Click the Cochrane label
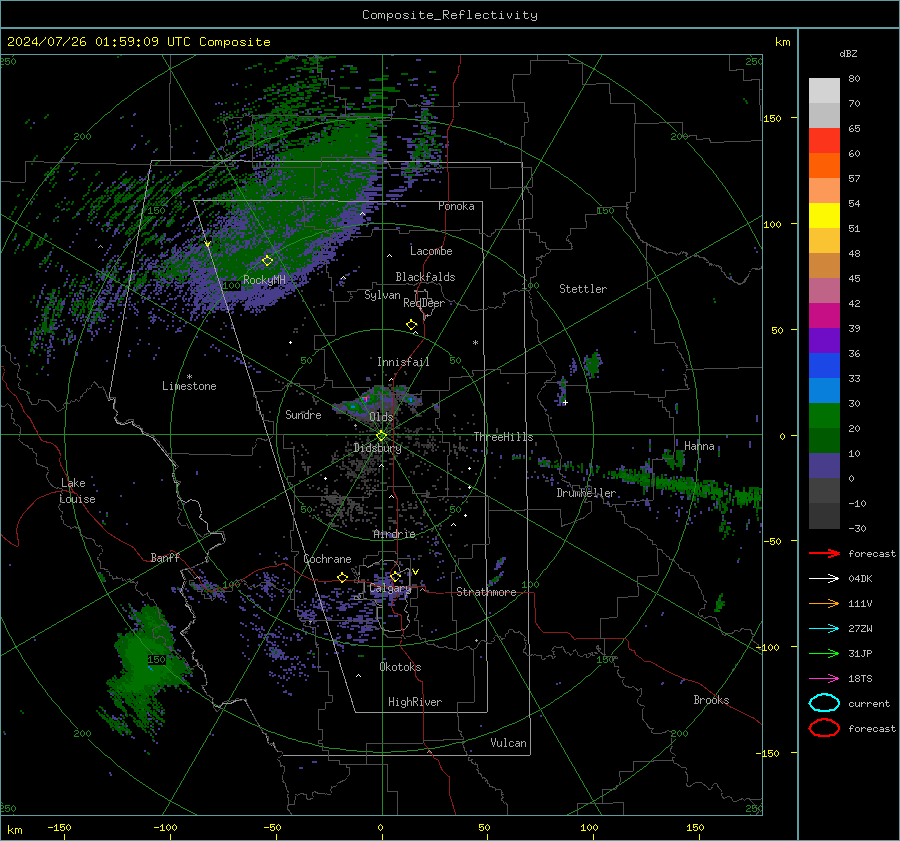 click(x=327, y=559)
